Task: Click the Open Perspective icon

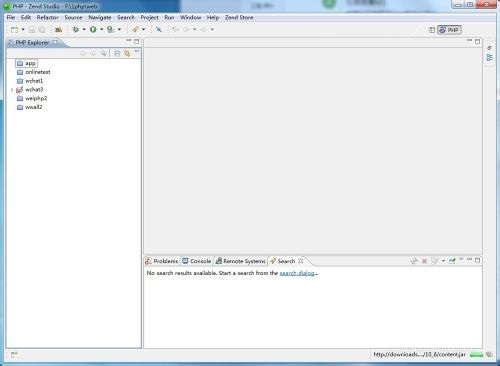Action: (432, 30)
